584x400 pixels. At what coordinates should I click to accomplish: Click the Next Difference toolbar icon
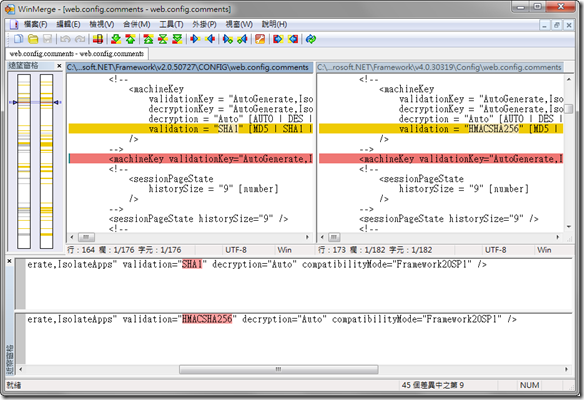(x=116, y=39)
